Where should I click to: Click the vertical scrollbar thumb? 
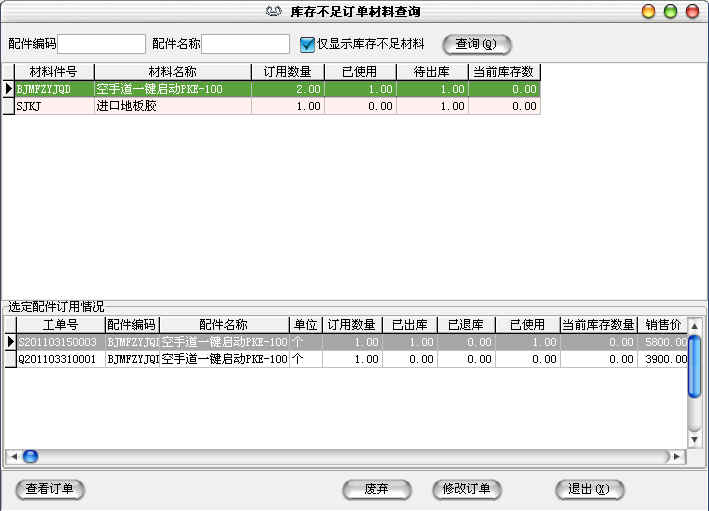tap(695, 367)
